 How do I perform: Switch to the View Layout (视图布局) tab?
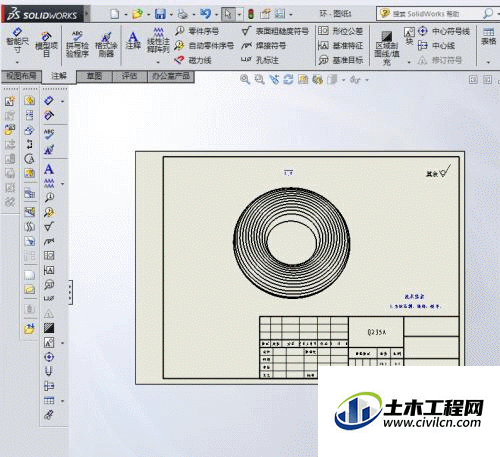(21, 76)
